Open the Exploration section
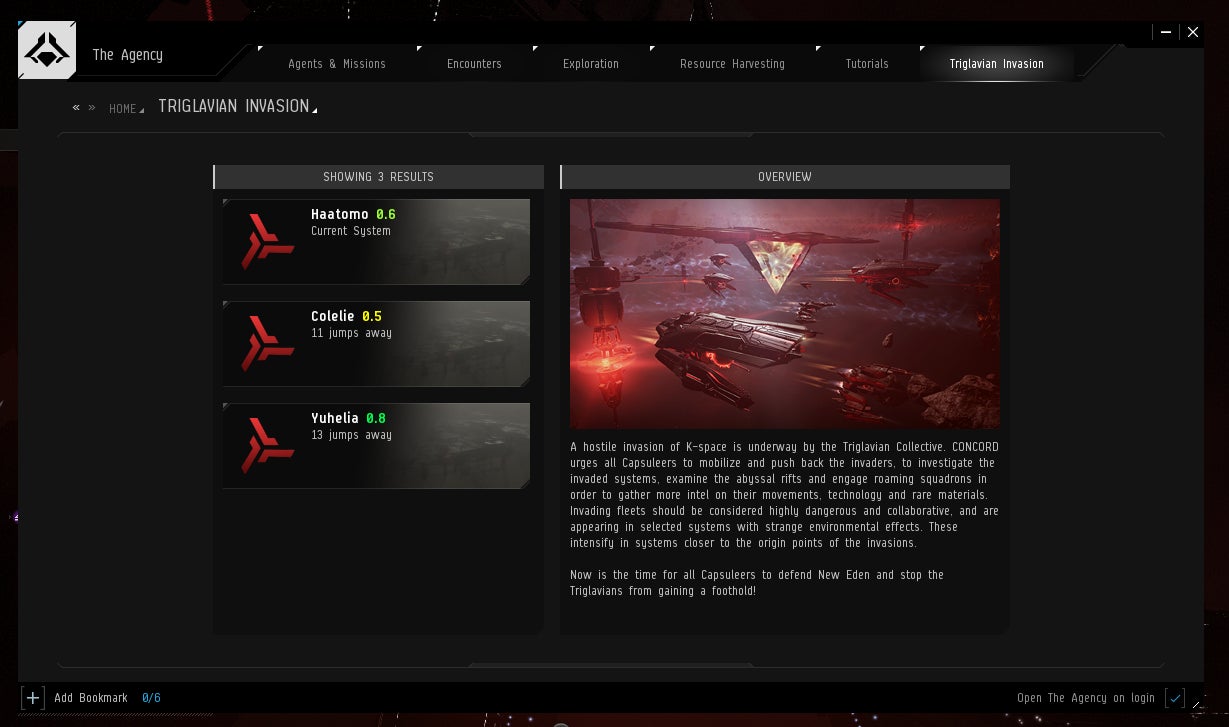1229x727 pixels. [590, 63]
